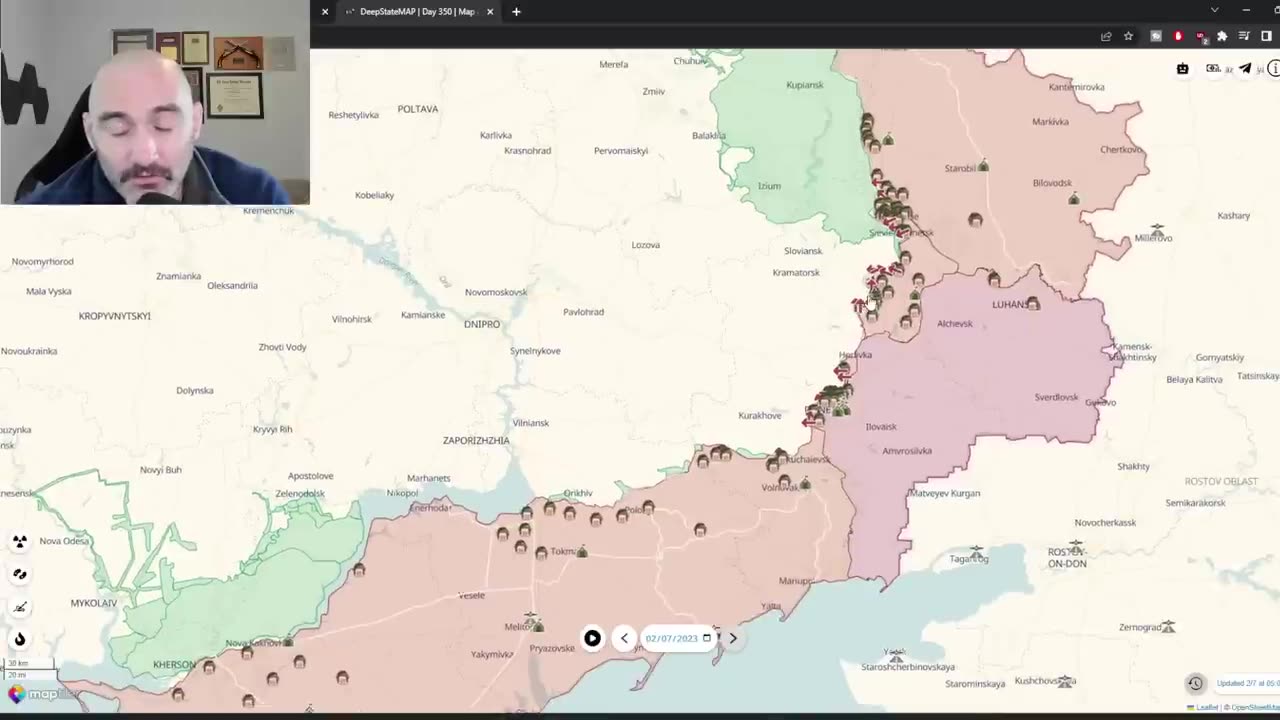Click the MYKOLAIV city label

pos(94,603)
